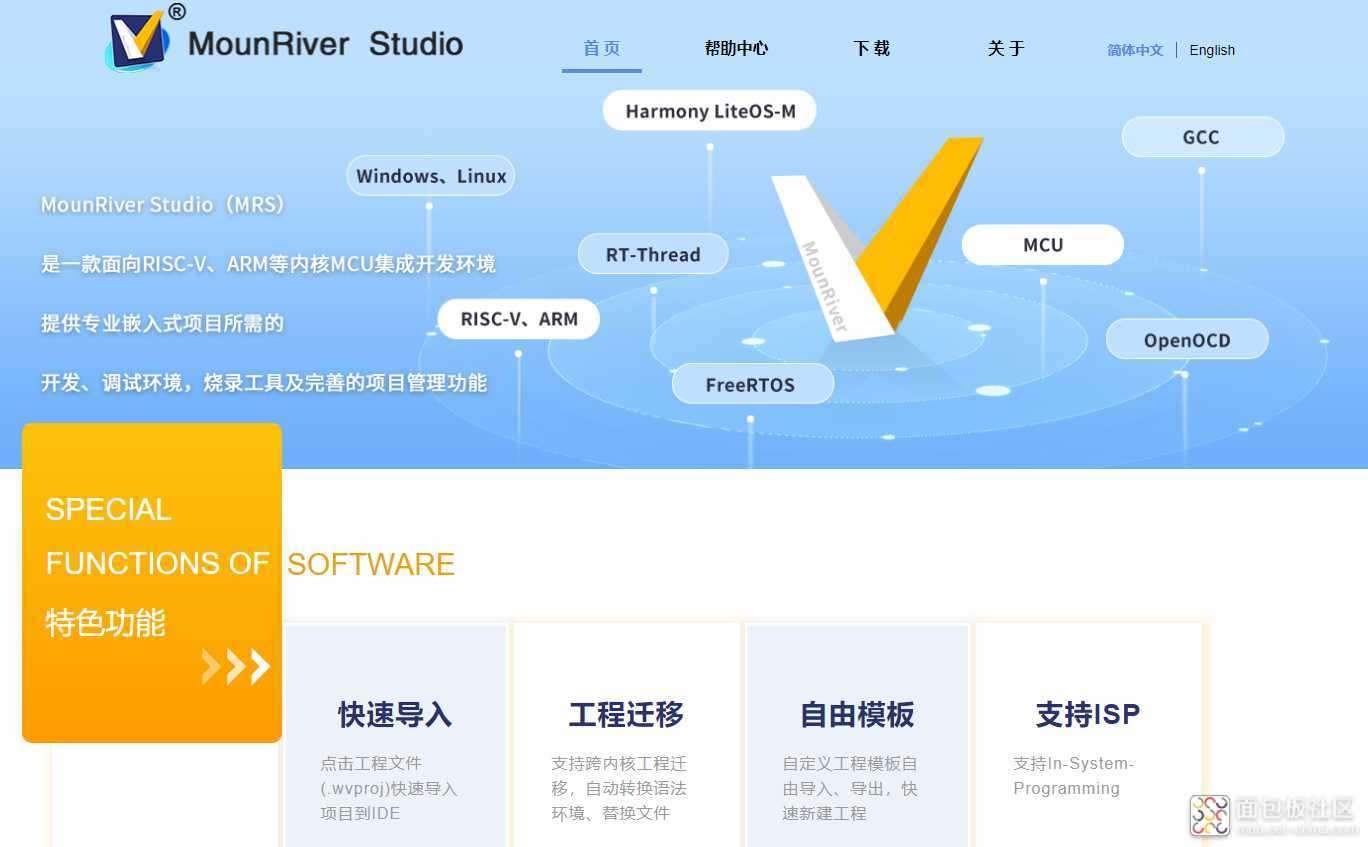Click the FUNCTIONS OF text on orange card
The image size is (1368, 847).
157,563
